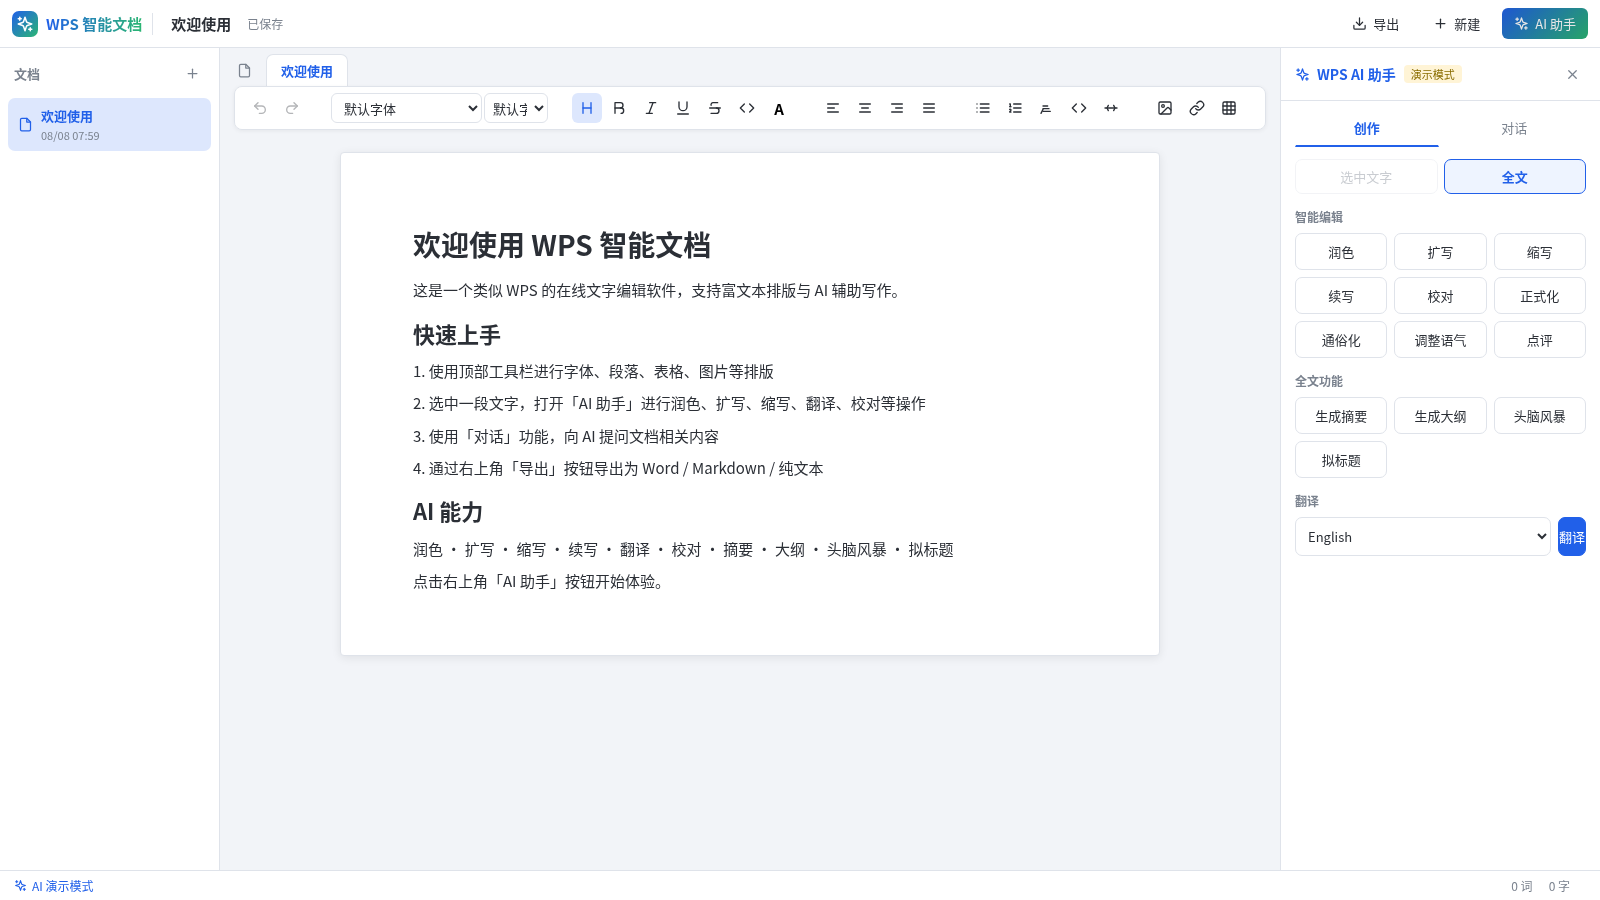1600x900 pixels.
Task: Click the 拟标题 button
Action: pyautogui.click(x=1341, y=460)
